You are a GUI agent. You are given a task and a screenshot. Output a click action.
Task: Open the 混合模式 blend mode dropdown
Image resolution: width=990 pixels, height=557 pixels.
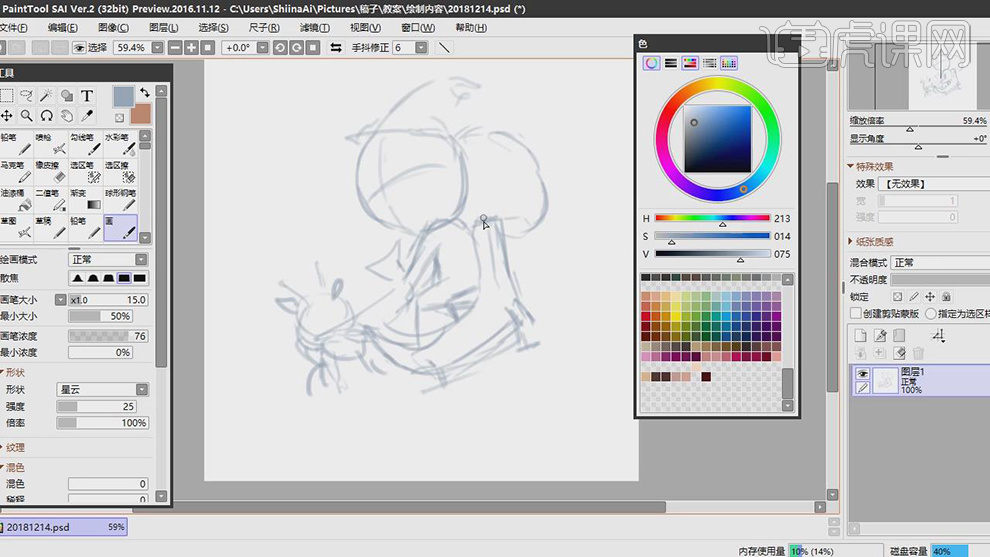tap(941, 263)
